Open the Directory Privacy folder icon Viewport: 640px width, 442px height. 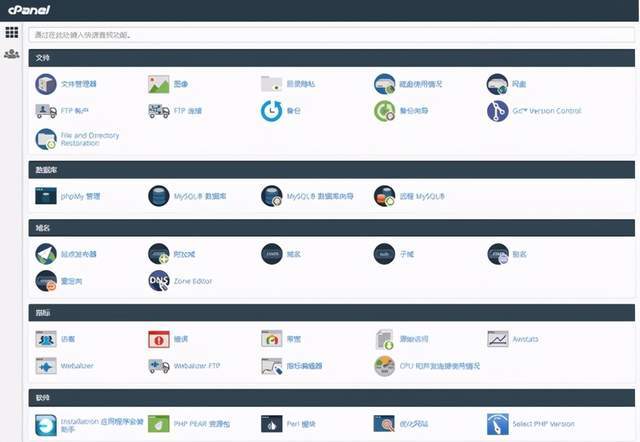pyautogui.click(x=271, y=84)
